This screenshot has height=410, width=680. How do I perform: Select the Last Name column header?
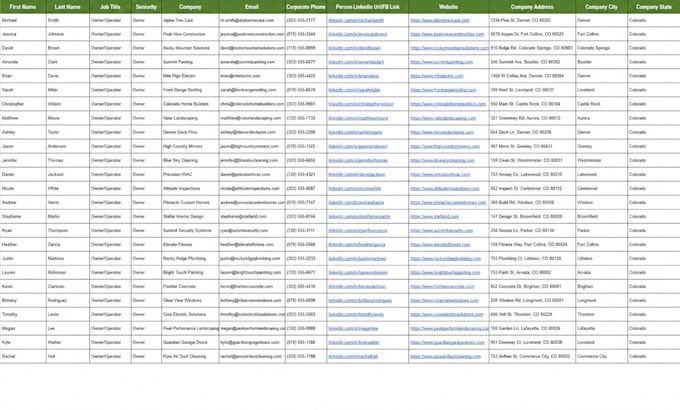pos(68,7)
